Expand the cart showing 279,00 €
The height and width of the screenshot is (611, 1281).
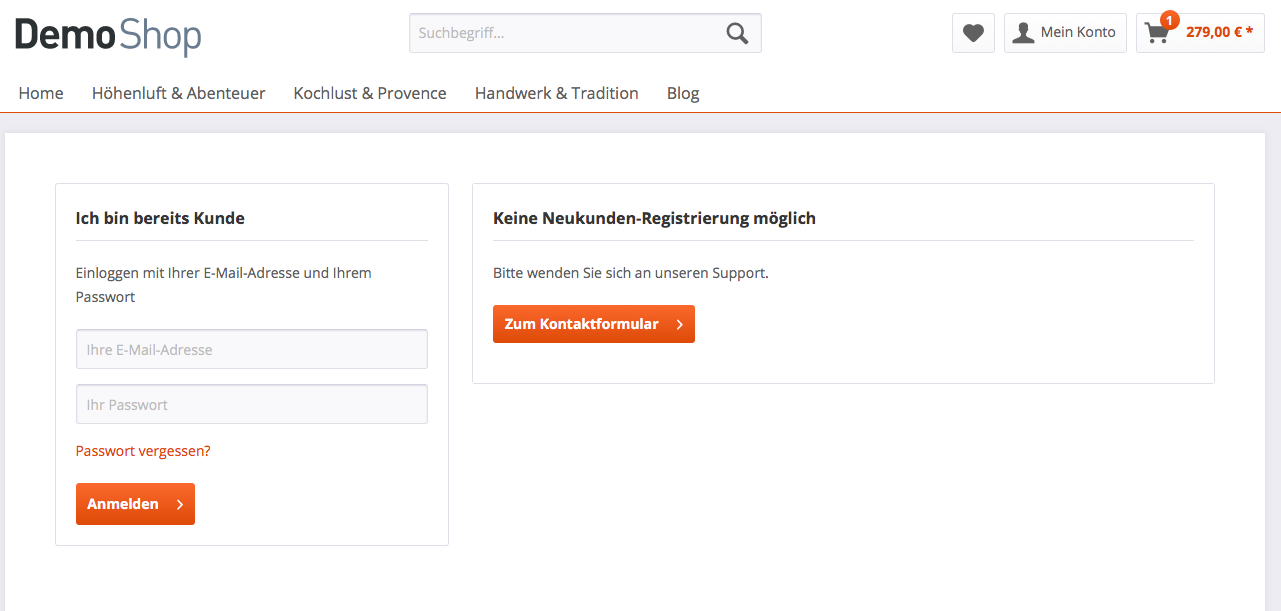click(1213, 32)
